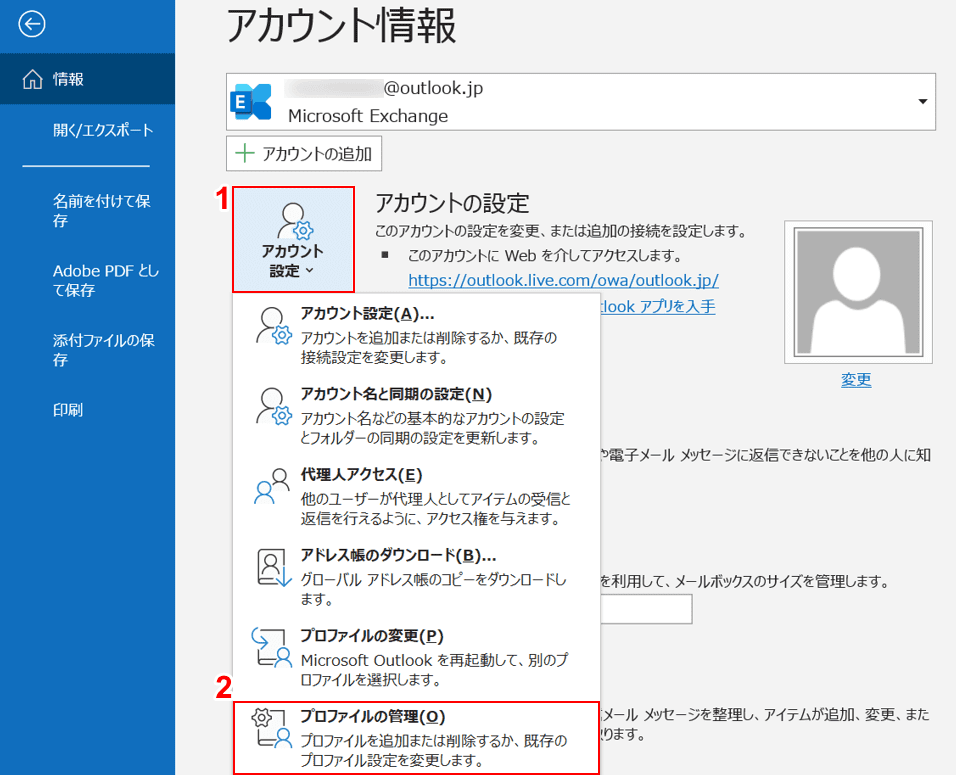Screen dimensions: 956x775
Task: Click the アカウントの設定 heading
Action: [452, 203]
